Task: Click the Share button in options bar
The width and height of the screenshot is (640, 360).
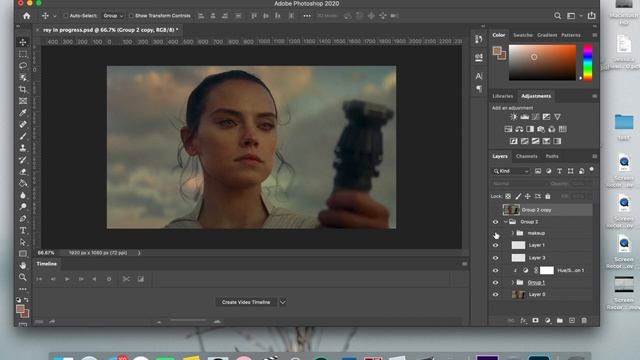Action: click(x=591, y=16)
